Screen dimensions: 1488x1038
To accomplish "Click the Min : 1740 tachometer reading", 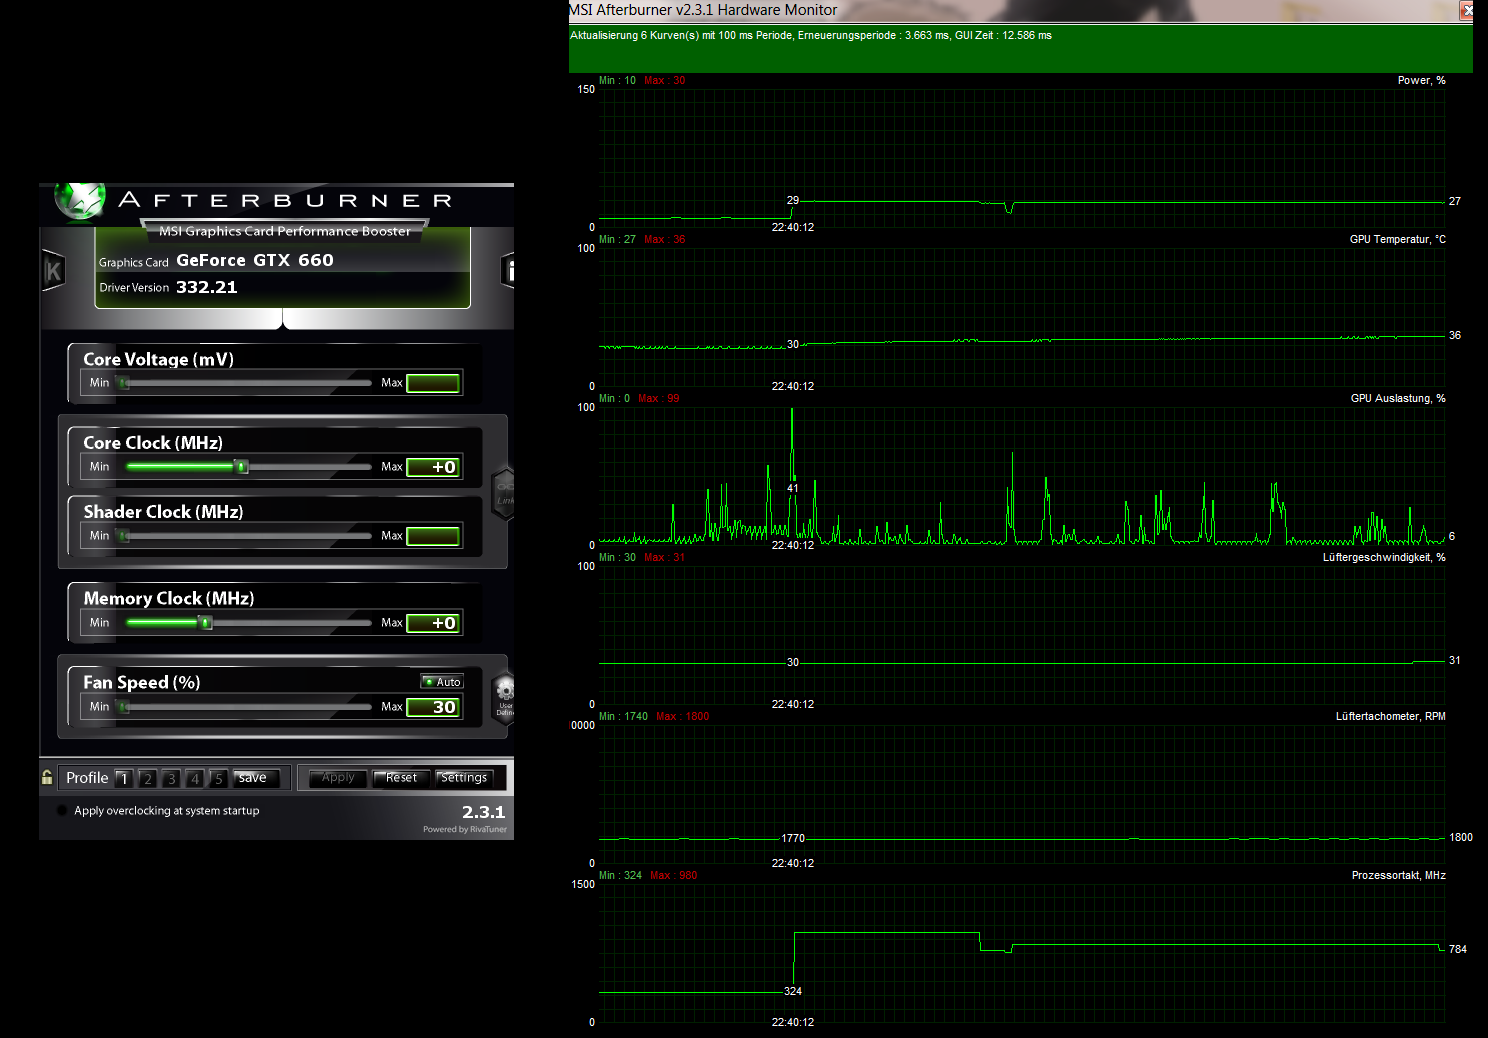I will coord(623,716).
